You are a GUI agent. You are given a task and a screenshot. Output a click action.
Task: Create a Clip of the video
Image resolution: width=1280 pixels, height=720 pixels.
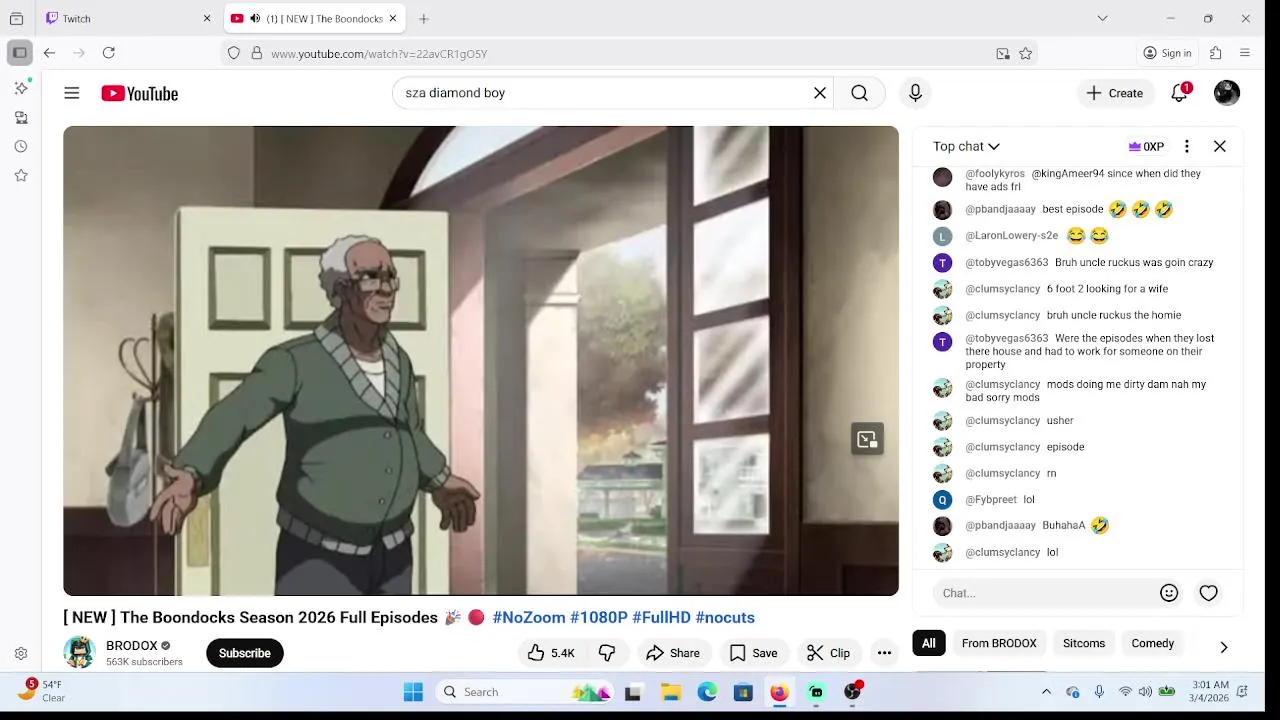(829, 653)
